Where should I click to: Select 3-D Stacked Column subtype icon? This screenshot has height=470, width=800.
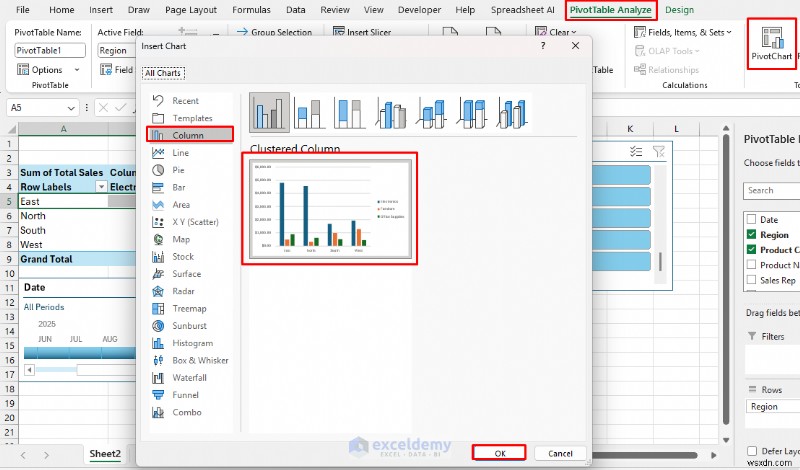click(x=432, y=113)
